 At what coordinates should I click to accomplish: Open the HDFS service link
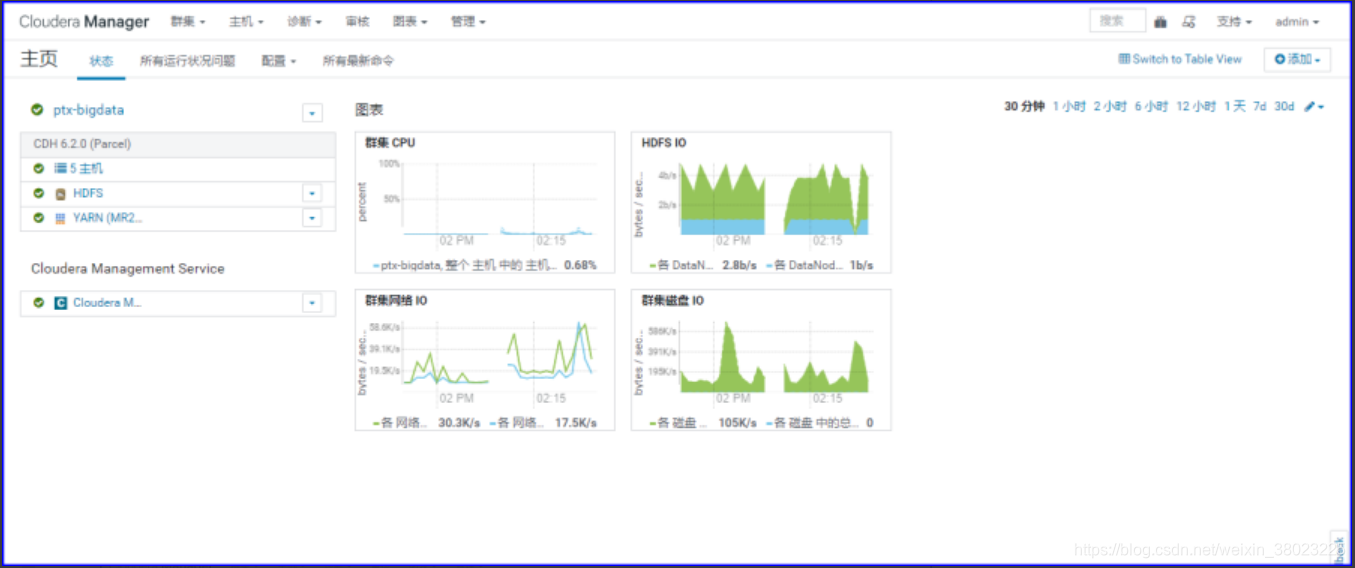[88, 193]
